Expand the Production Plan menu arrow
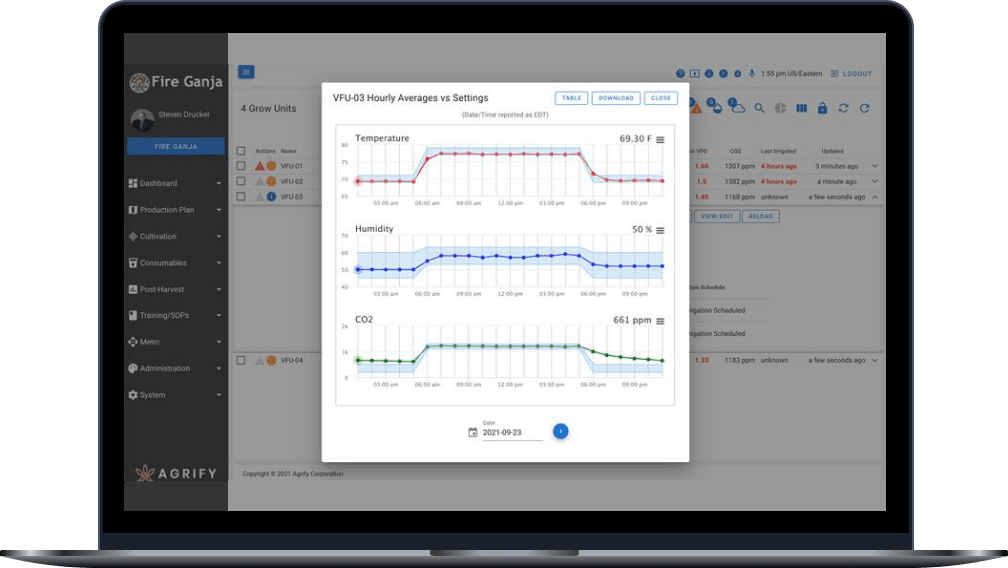Image resolution: width=1008 pixels, height=568 pixels. click(x=219, y=210)
